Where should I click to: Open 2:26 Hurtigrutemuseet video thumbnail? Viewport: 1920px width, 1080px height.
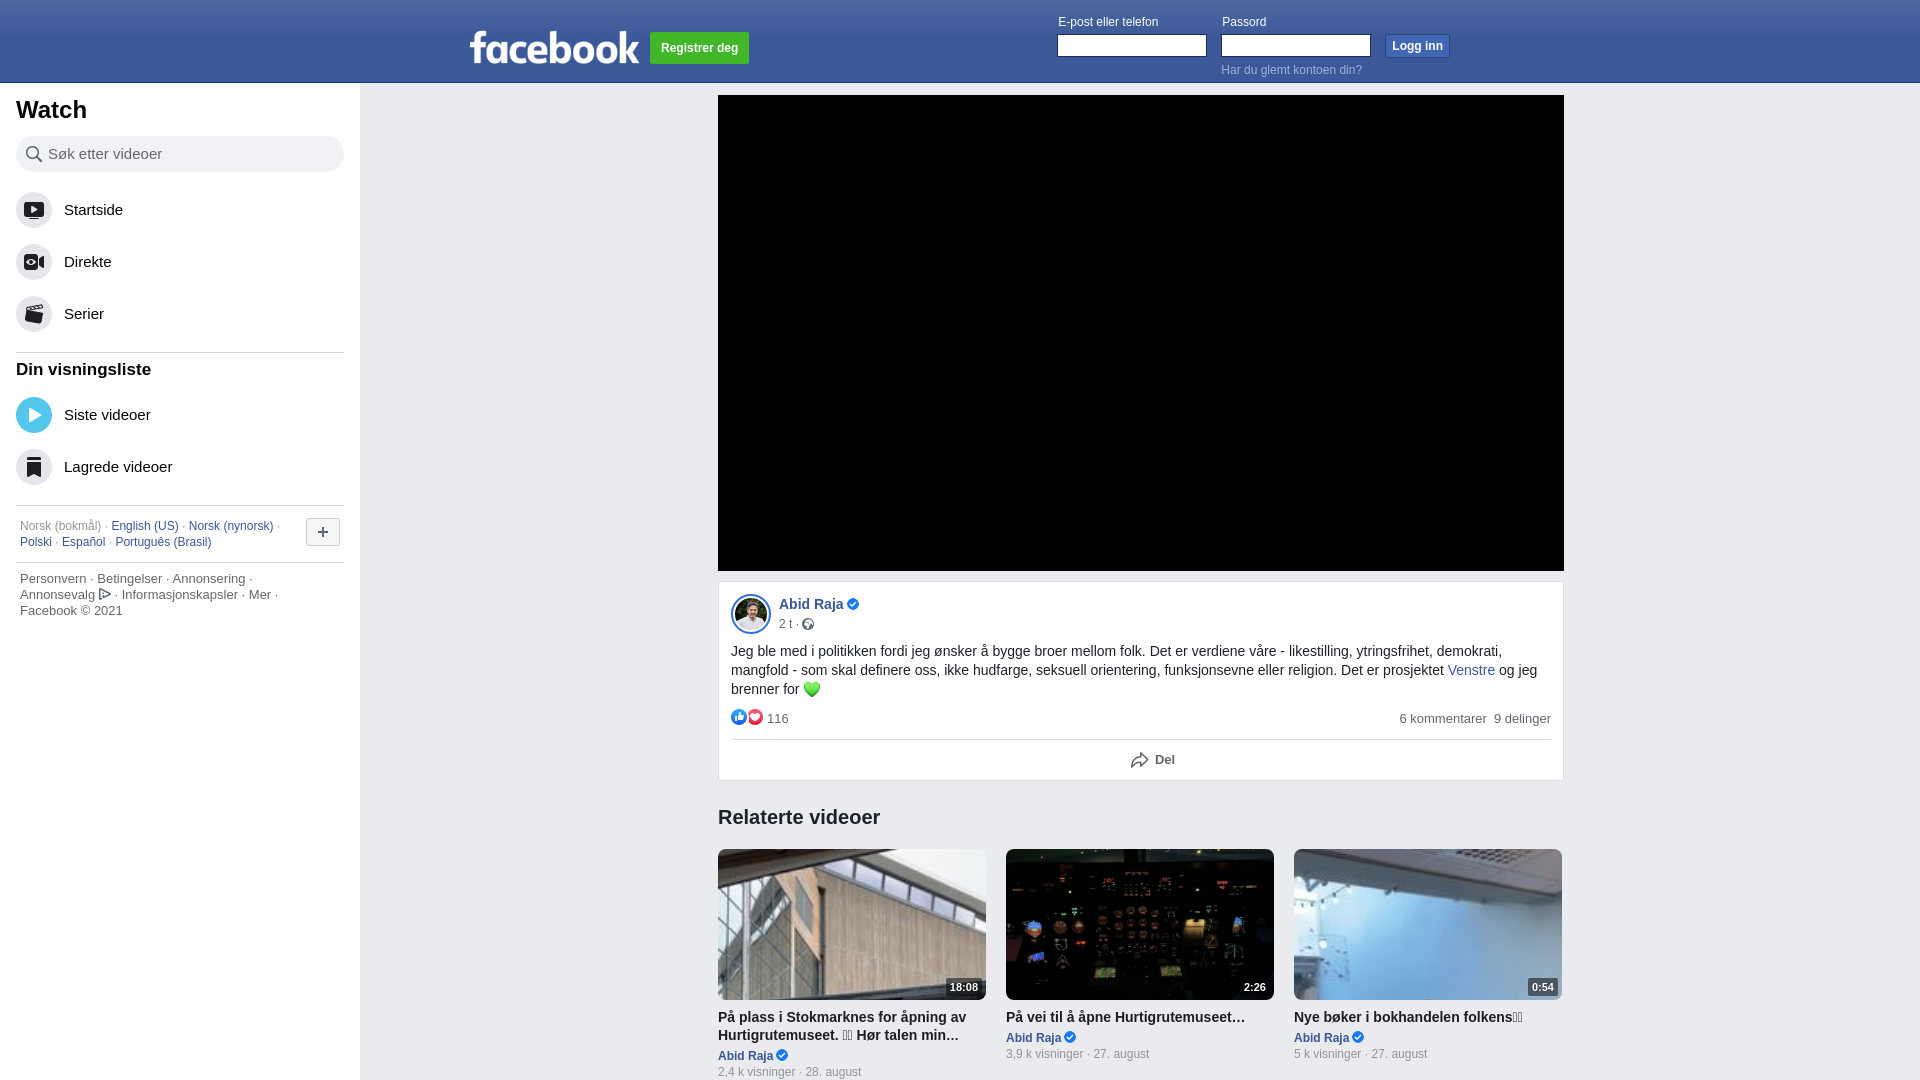(x=1140, y=924)
